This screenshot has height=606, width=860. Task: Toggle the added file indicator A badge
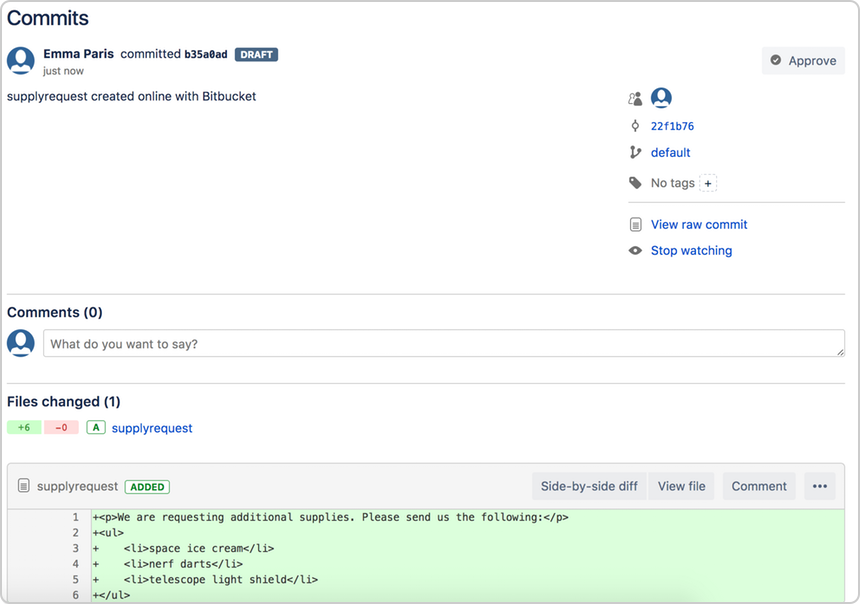pyautogui.click(x=95, y=427)
